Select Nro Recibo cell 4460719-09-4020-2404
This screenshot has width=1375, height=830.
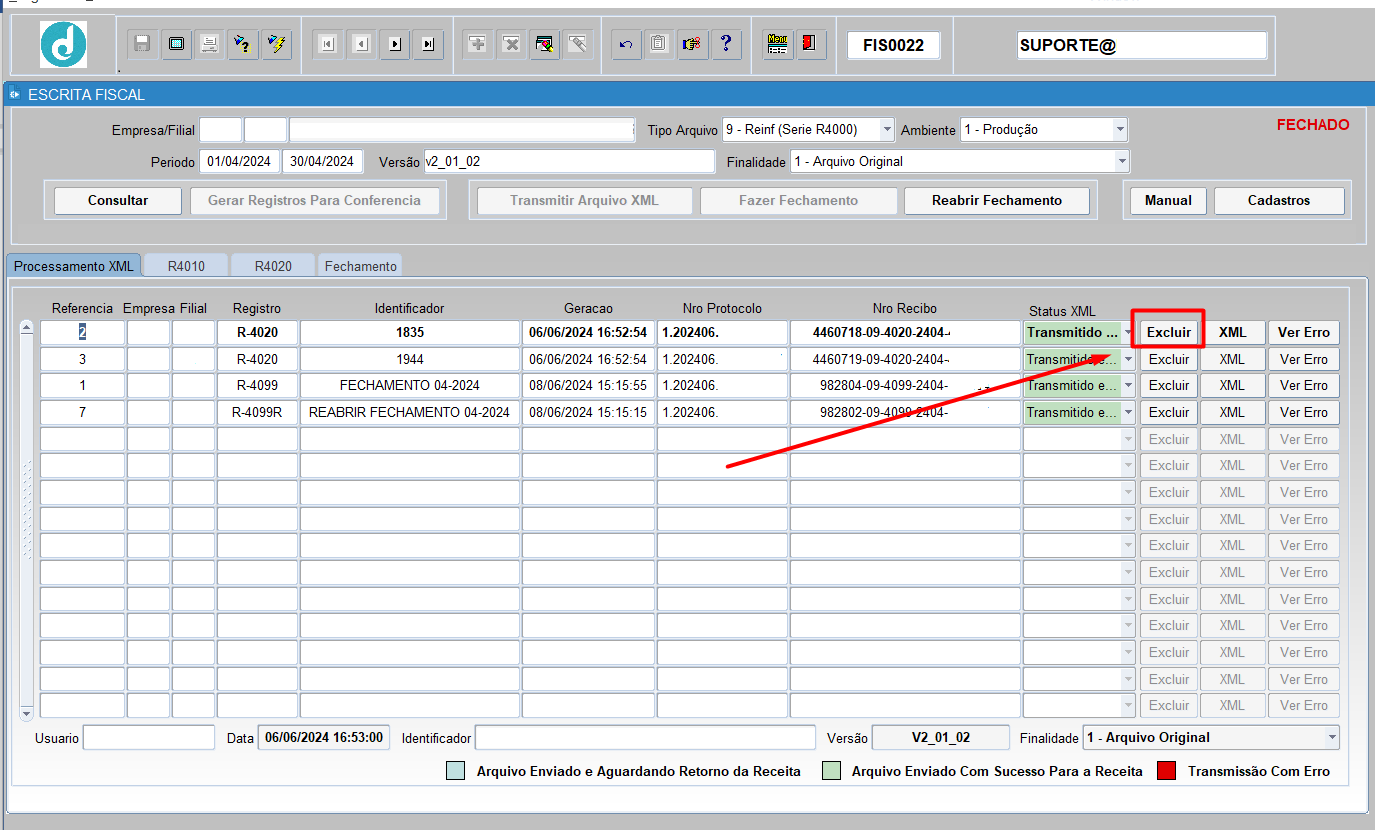905,359
